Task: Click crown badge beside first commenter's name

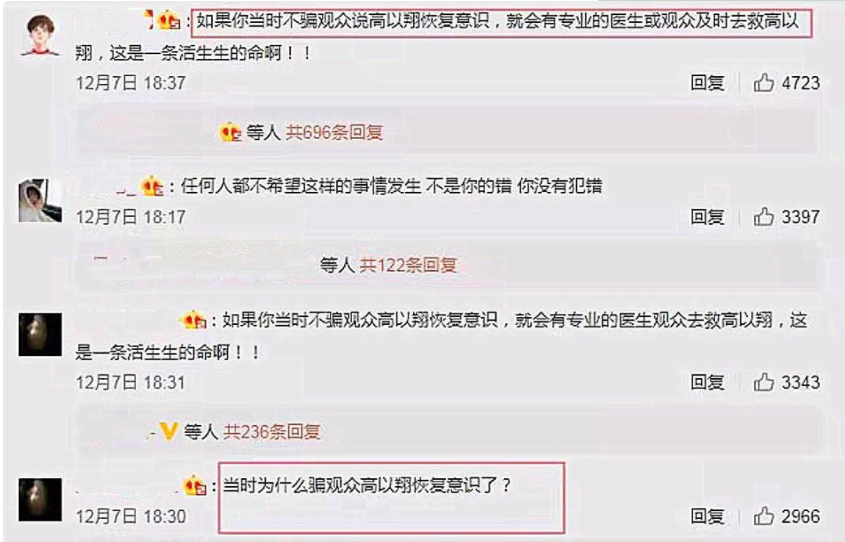Action: pyautogui.click(x=169, y=21)
